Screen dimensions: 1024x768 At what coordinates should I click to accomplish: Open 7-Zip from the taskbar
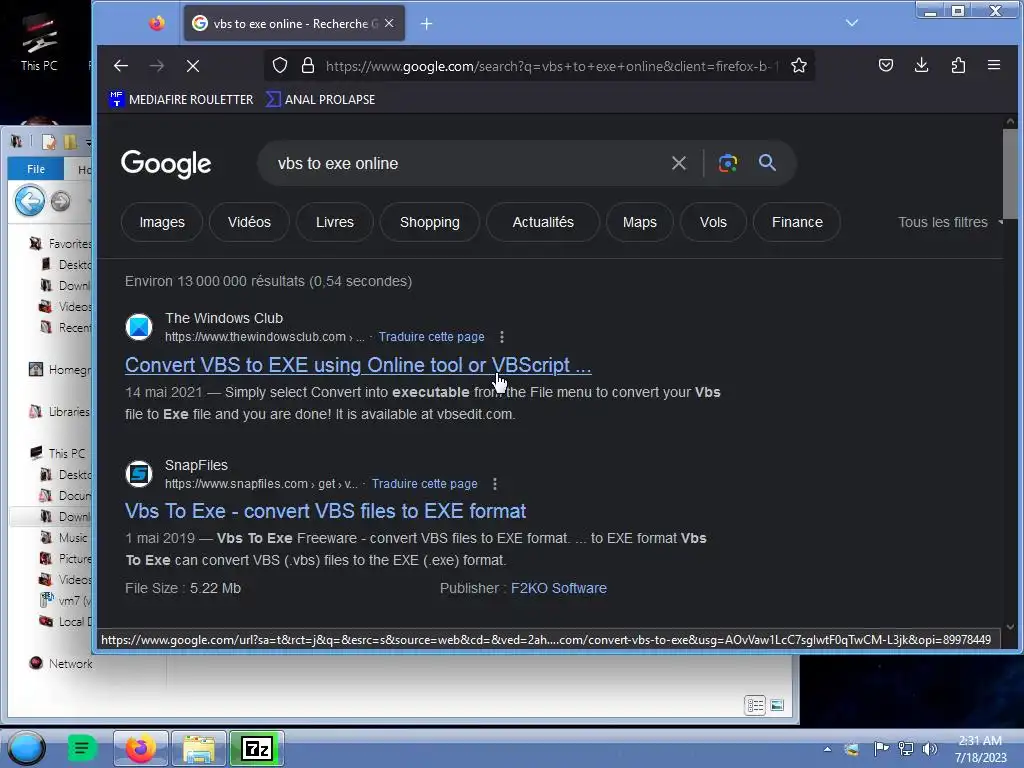click(x=257, y=748)
